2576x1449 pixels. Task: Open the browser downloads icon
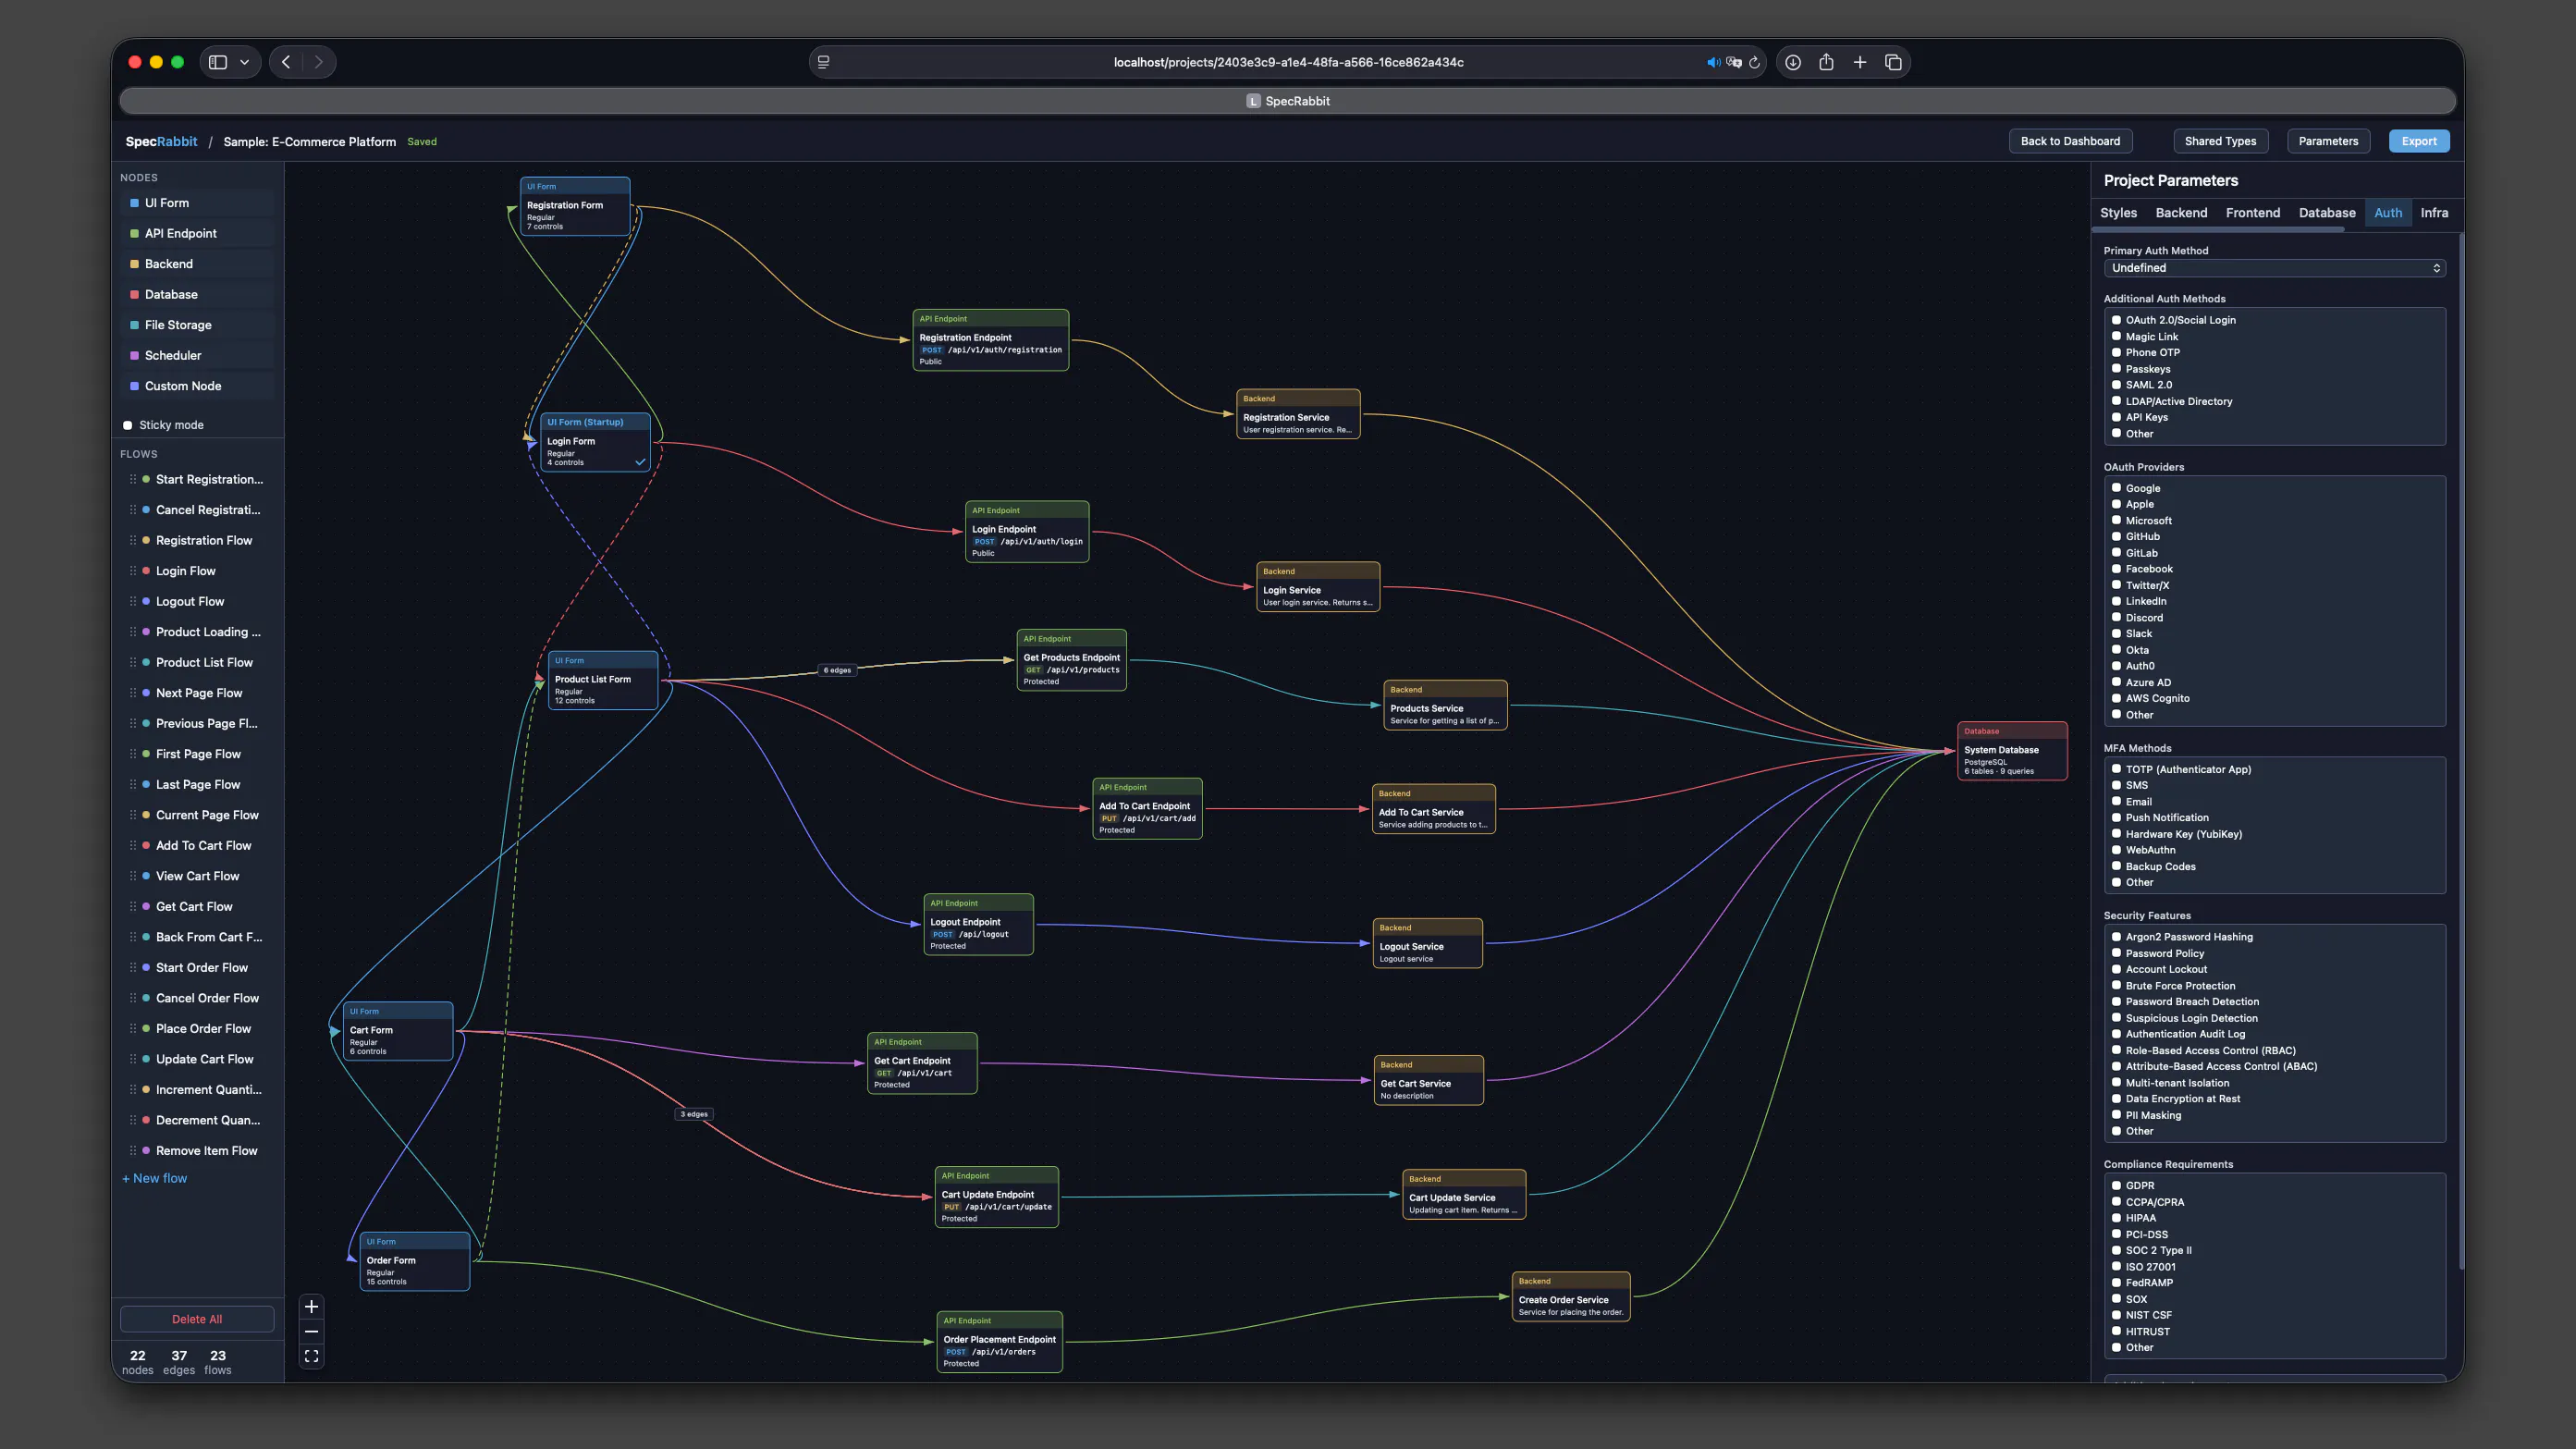pos(1793,62)
